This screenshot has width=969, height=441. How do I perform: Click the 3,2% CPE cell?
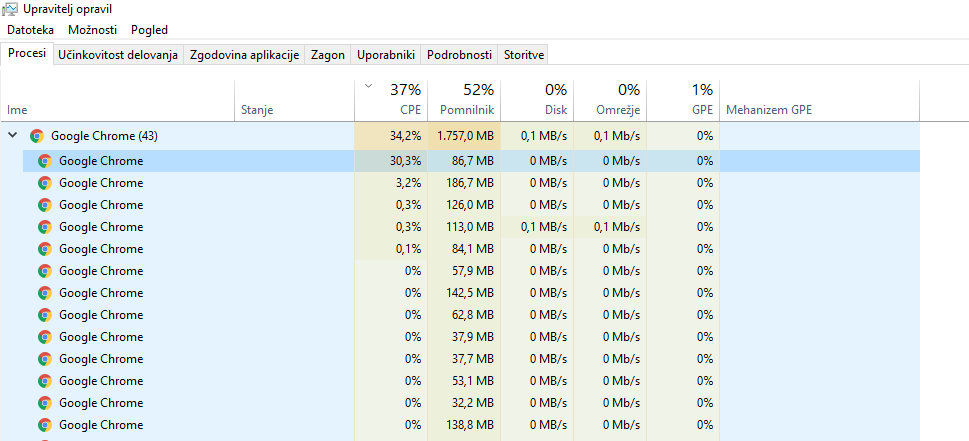coord(391,183)
